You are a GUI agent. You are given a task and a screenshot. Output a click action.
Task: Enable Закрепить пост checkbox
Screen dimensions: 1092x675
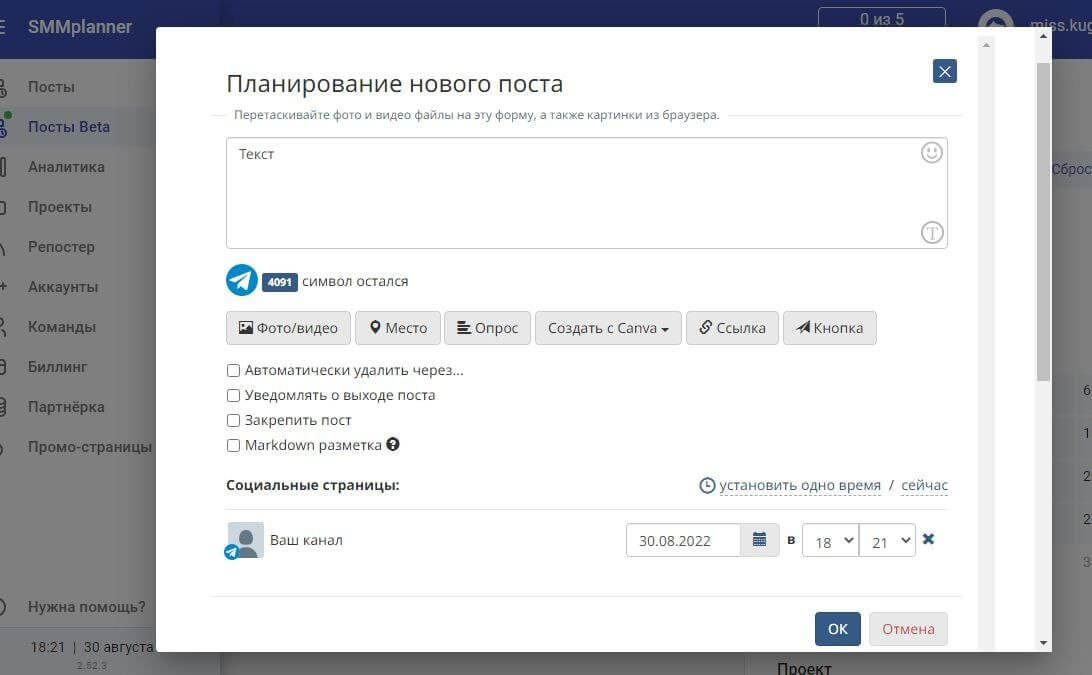point(233,420)
